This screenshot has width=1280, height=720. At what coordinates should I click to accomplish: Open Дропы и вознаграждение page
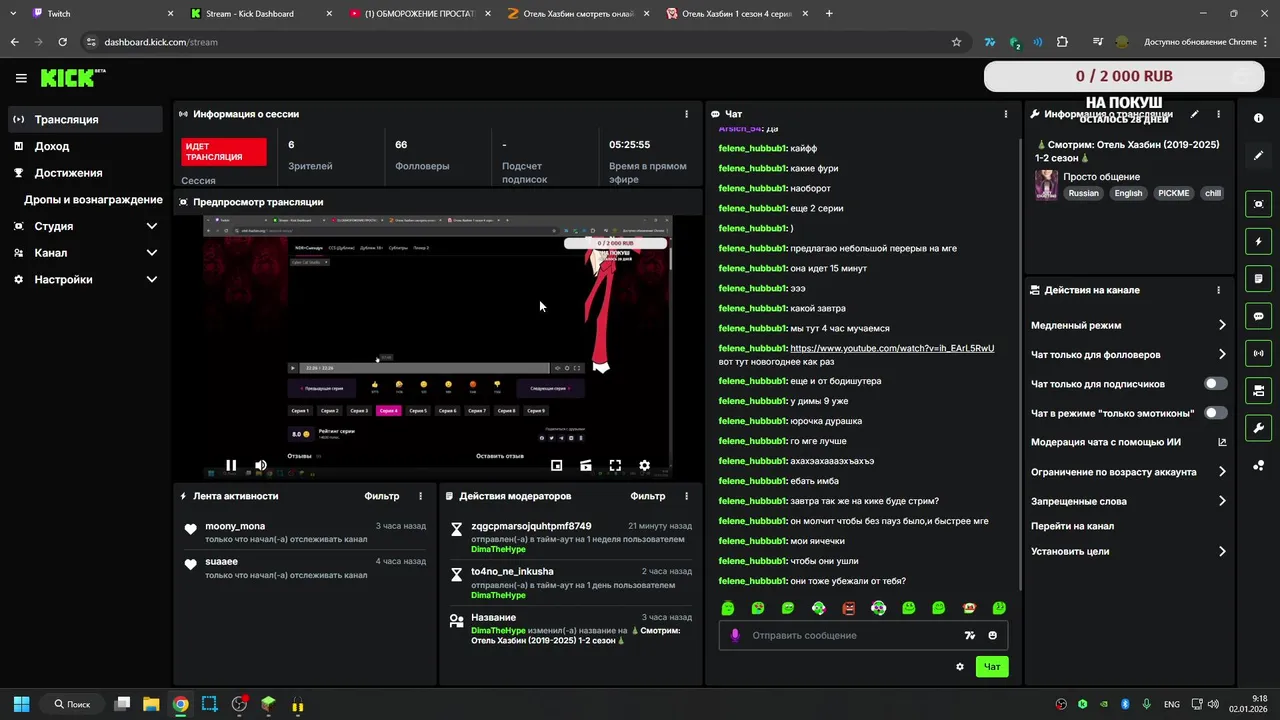point(93,199)
